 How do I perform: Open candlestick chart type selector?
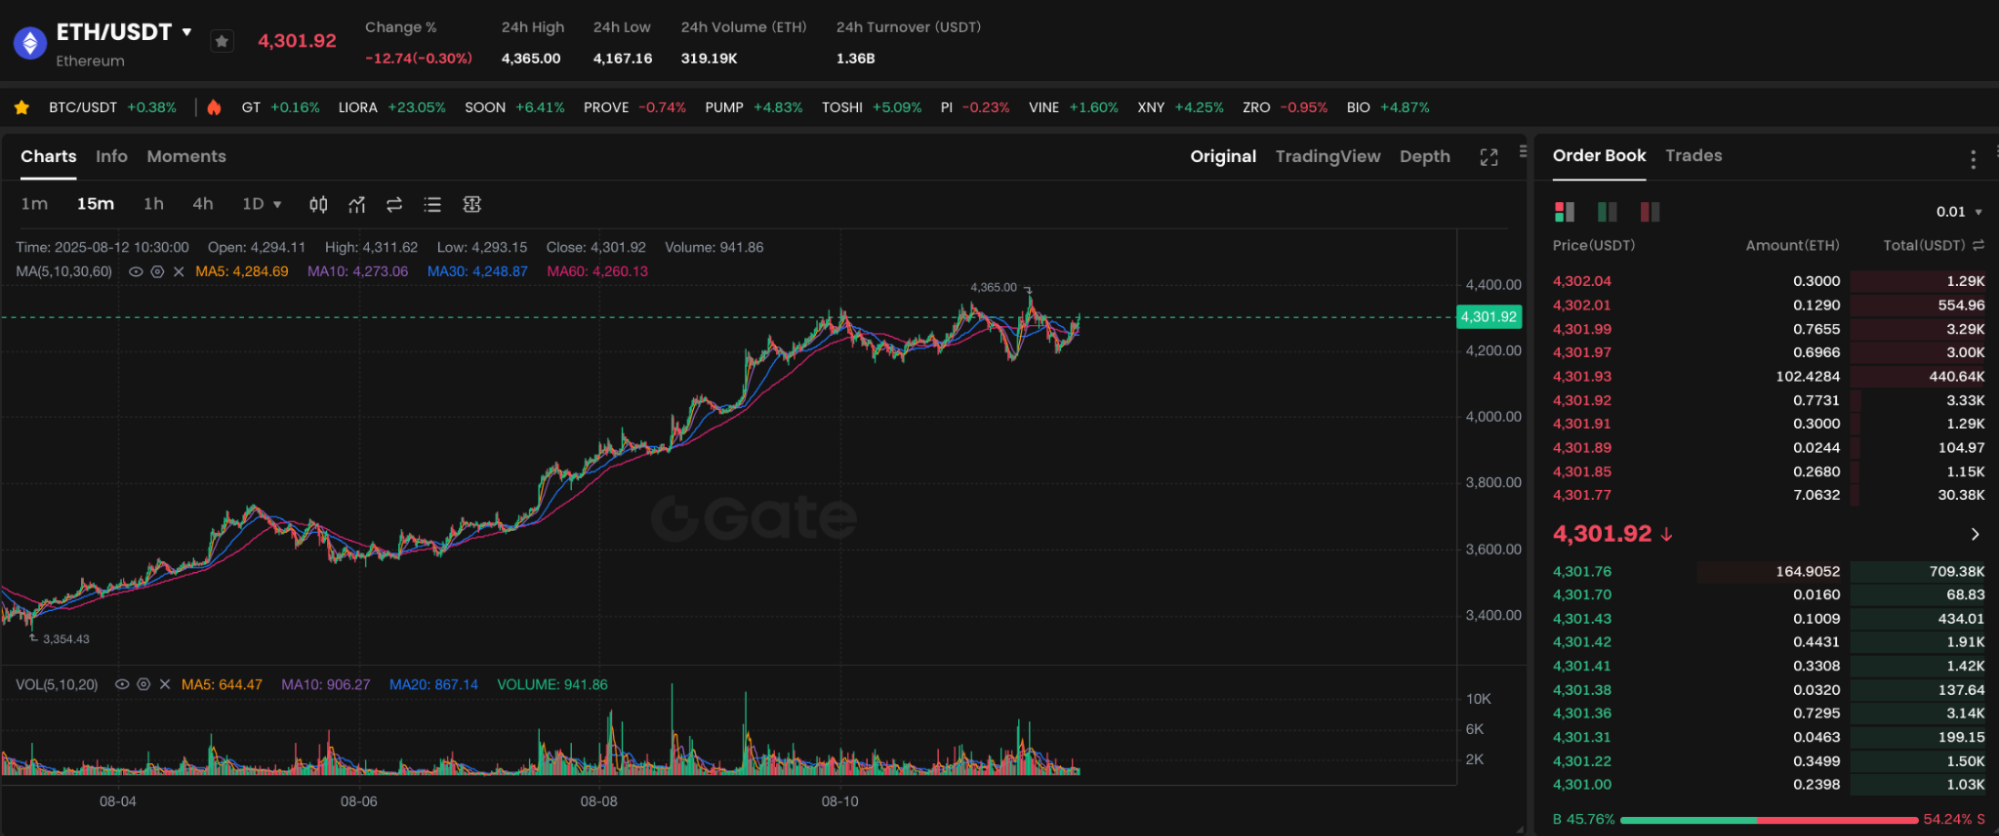click(318, 204)
